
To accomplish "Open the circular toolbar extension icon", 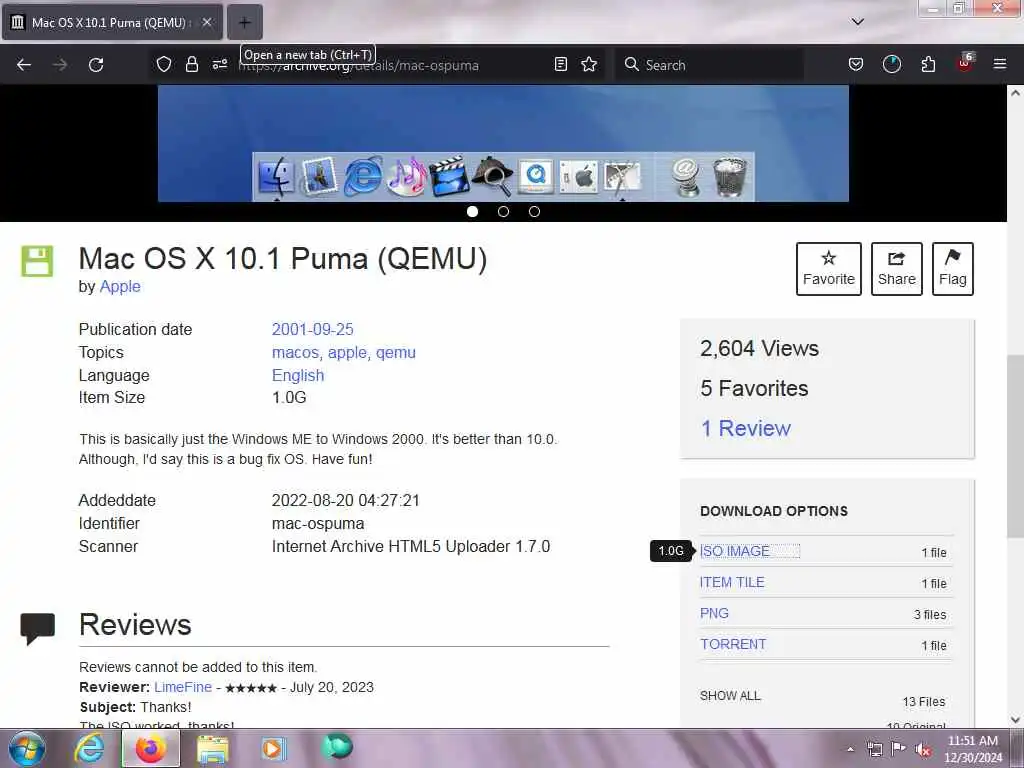I will tap(891, 64).
